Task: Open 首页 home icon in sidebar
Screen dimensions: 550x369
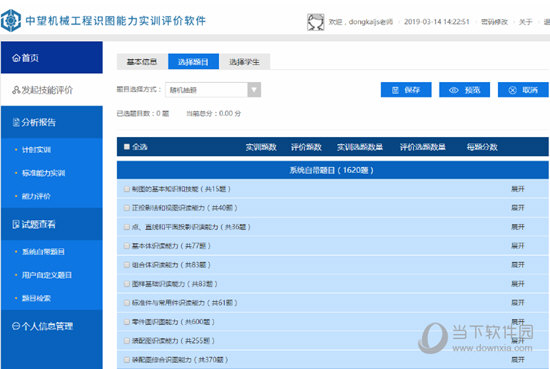Action: pos(16,58)
